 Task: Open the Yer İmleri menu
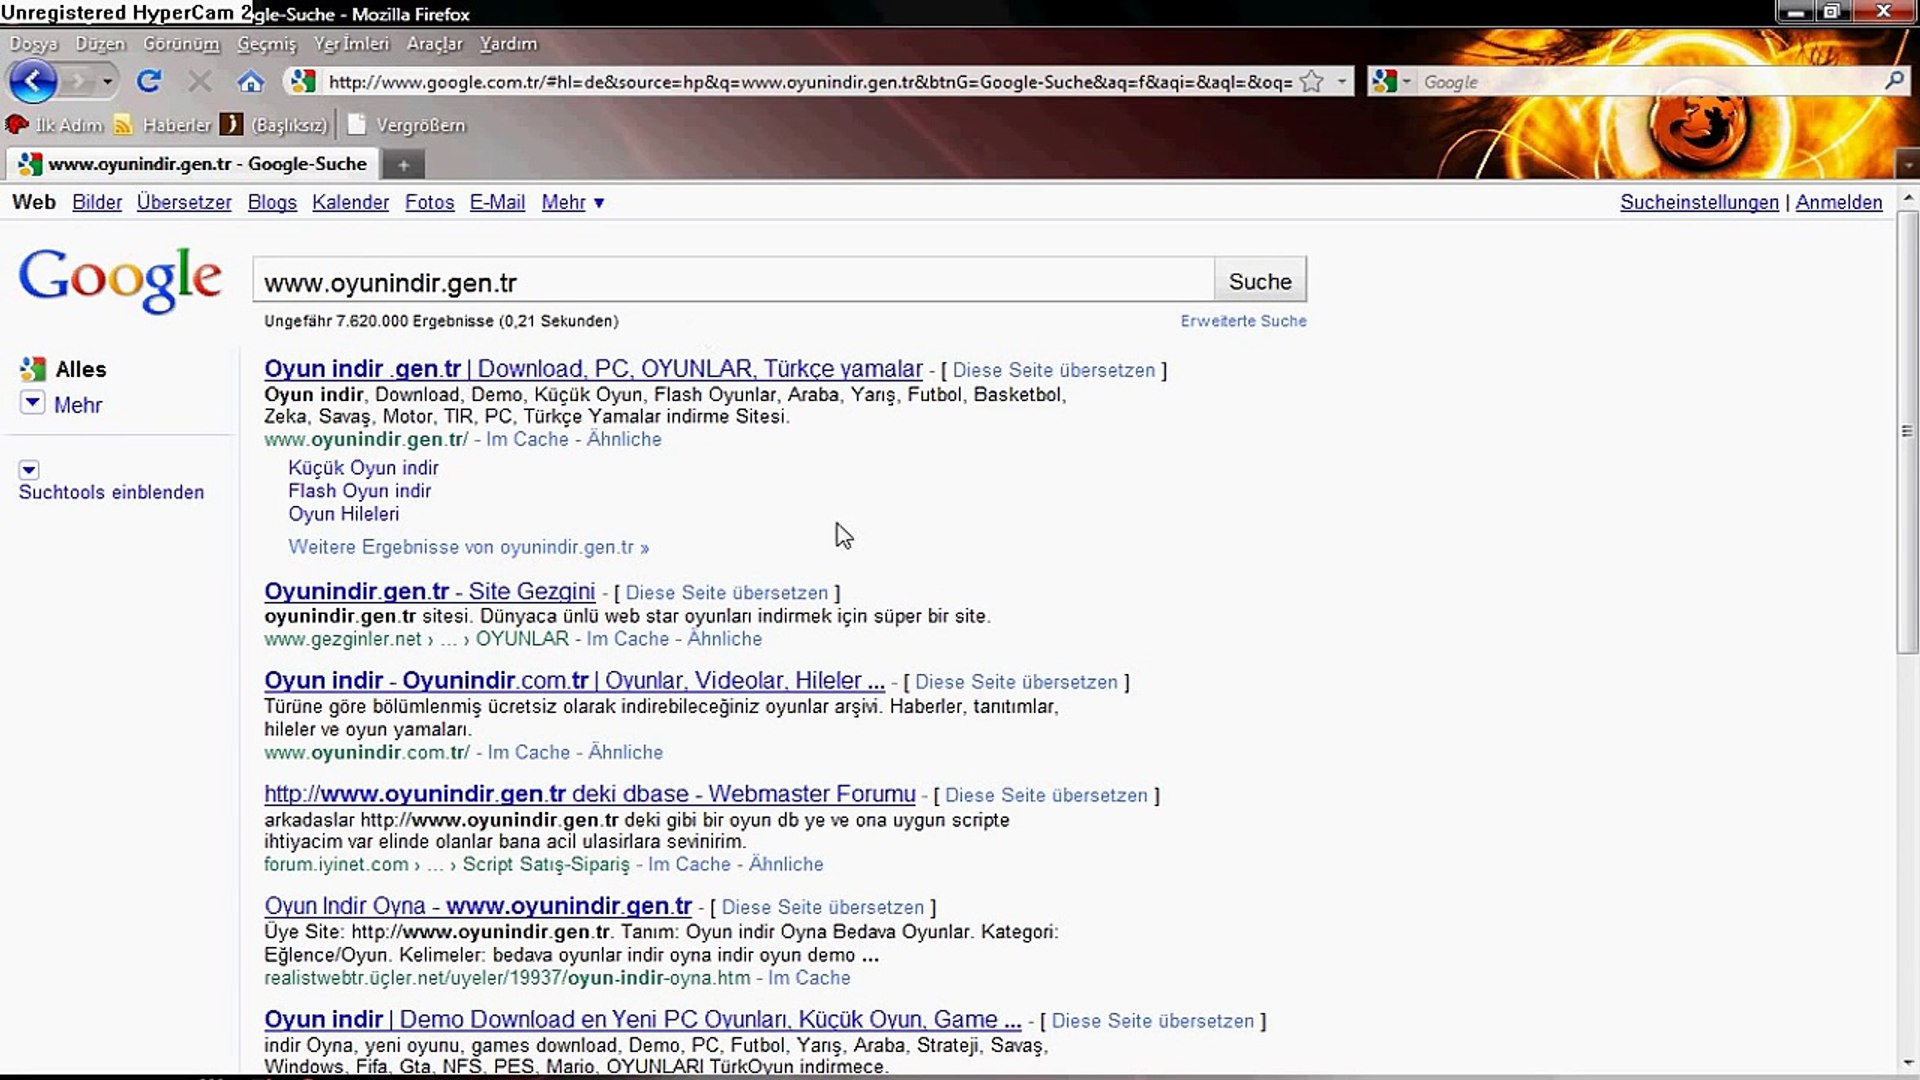click(351, 44)
